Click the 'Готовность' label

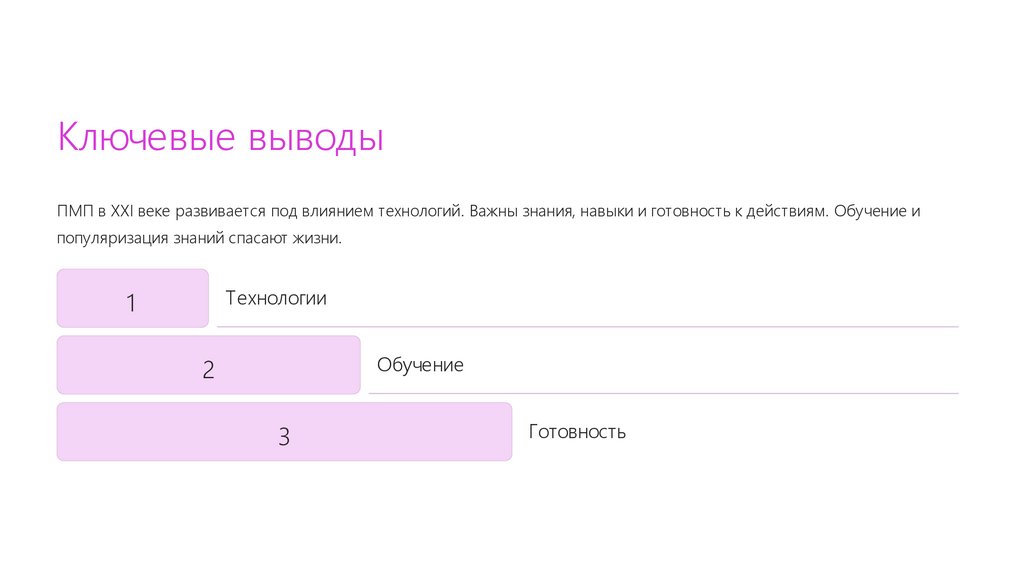[x=577, y=432]
